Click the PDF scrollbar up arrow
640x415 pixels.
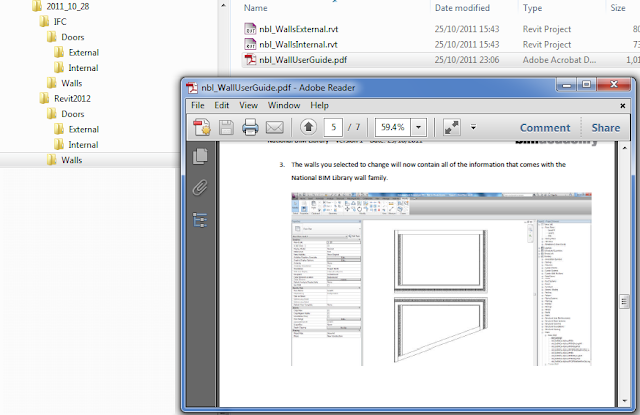point(624,147)
